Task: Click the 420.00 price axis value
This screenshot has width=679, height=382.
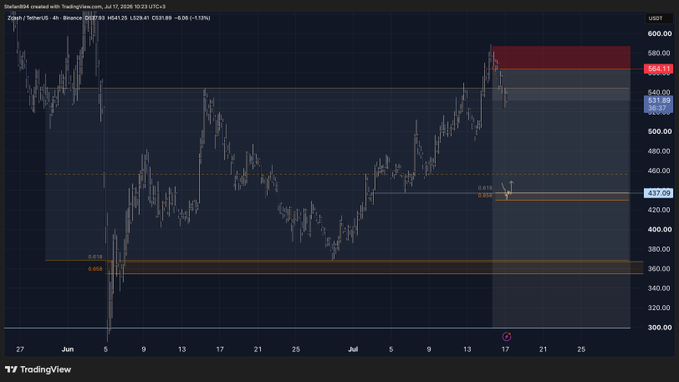Action: pyautogui.click(x=660, y=210)
